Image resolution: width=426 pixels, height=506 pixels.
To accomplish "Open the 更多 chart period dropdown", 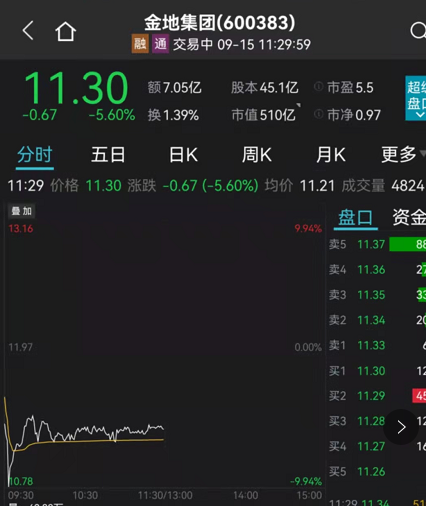I will click(402, 154).
